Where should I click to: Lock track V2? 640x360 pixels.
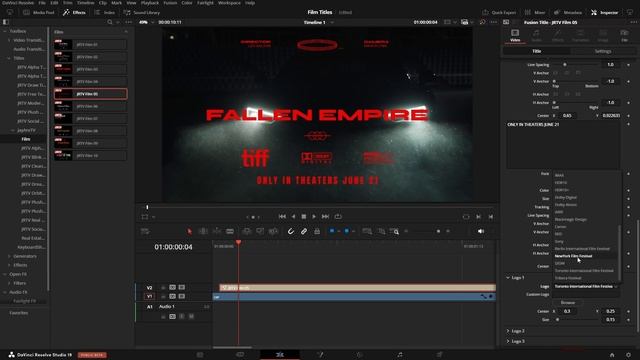point(163,287)
